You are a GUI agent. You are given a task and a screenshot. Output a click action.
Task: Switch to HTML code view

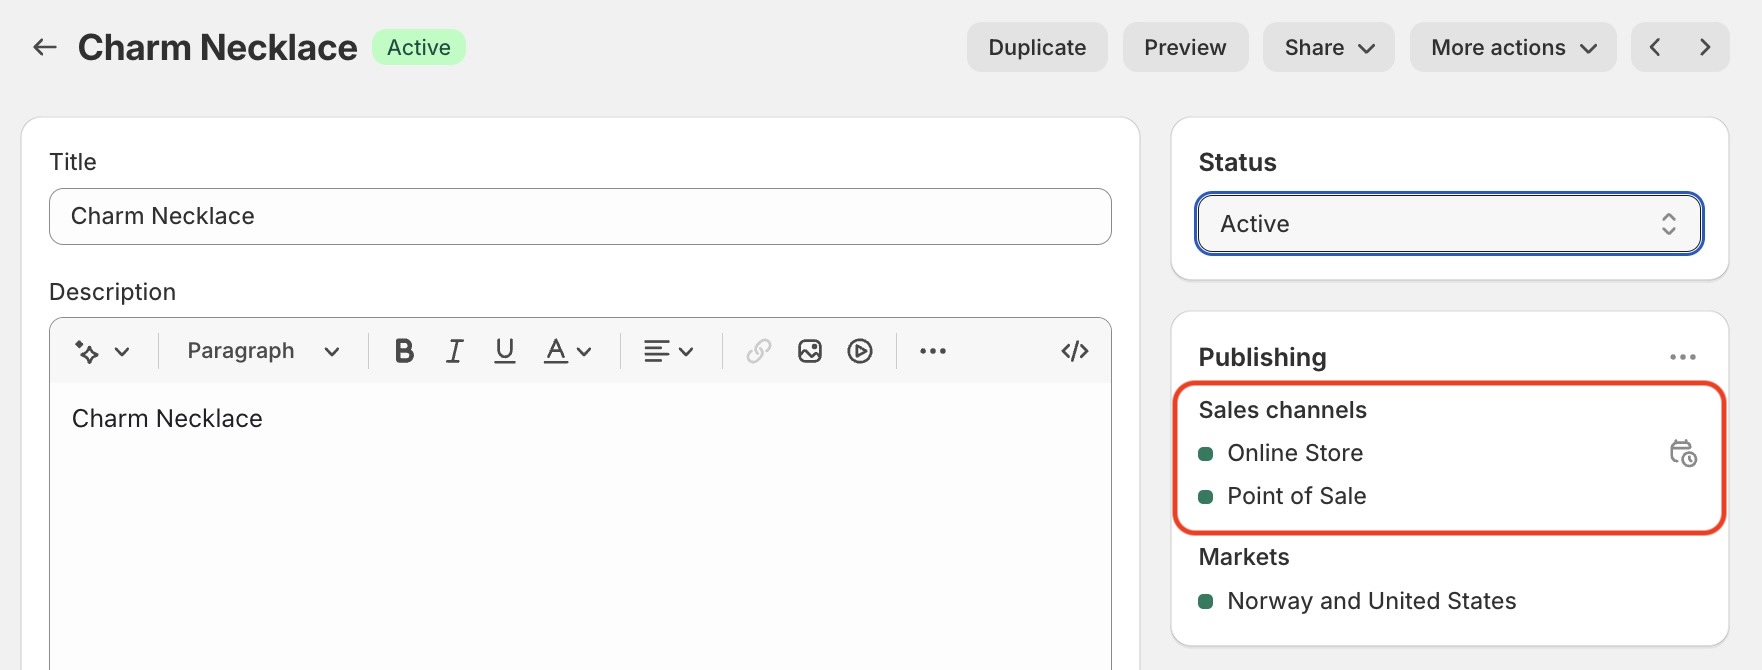[1075, 351]
